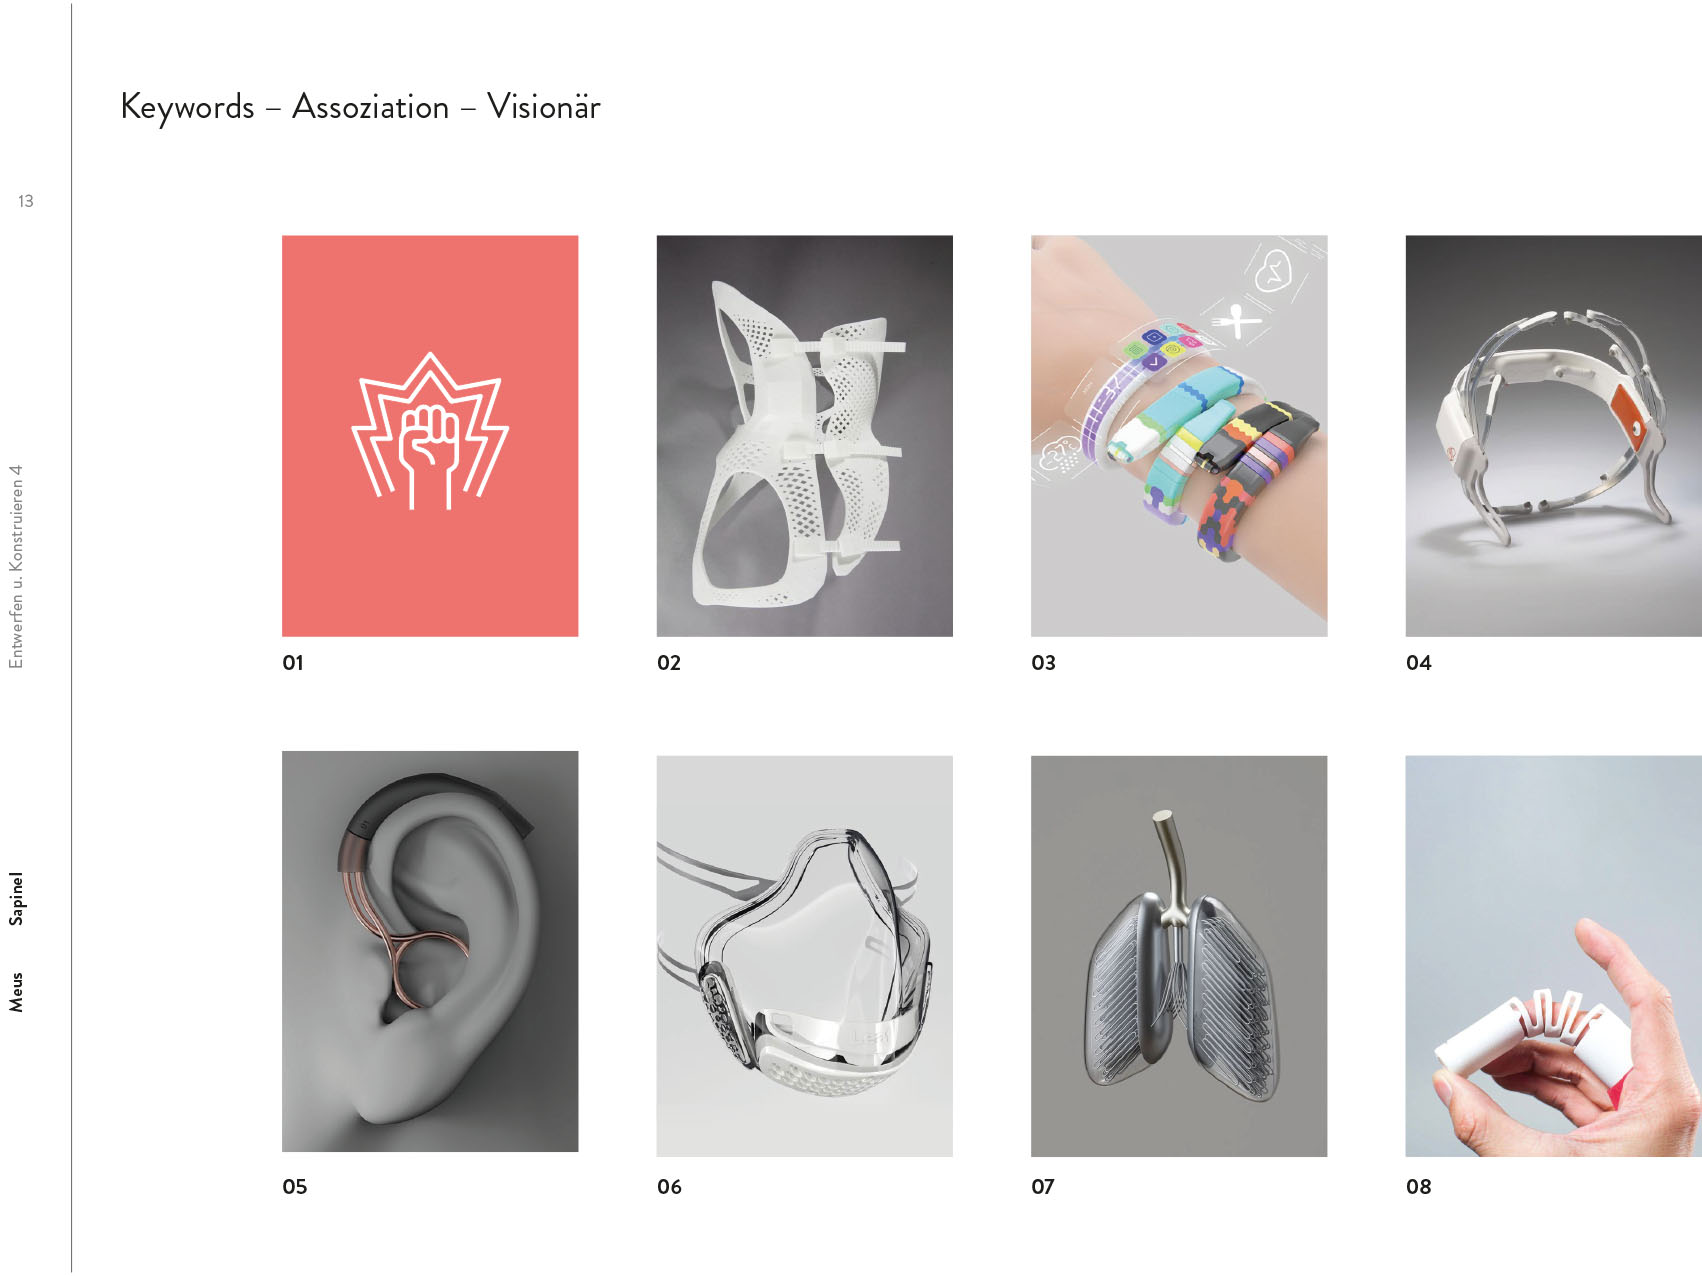
Task: Click the author name Meus
Action: [16, 992]
